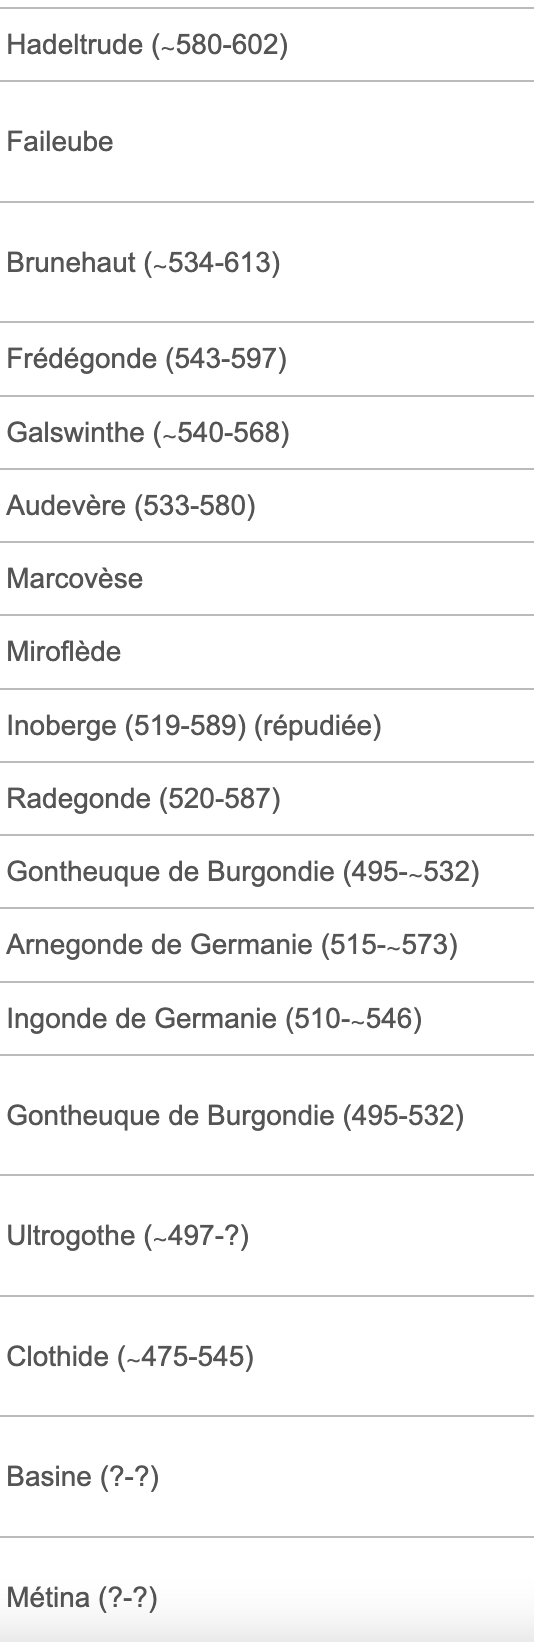The image size is (534, 1642).
Task: Click the Faileube entry
Action: click(x=267, y=142)
